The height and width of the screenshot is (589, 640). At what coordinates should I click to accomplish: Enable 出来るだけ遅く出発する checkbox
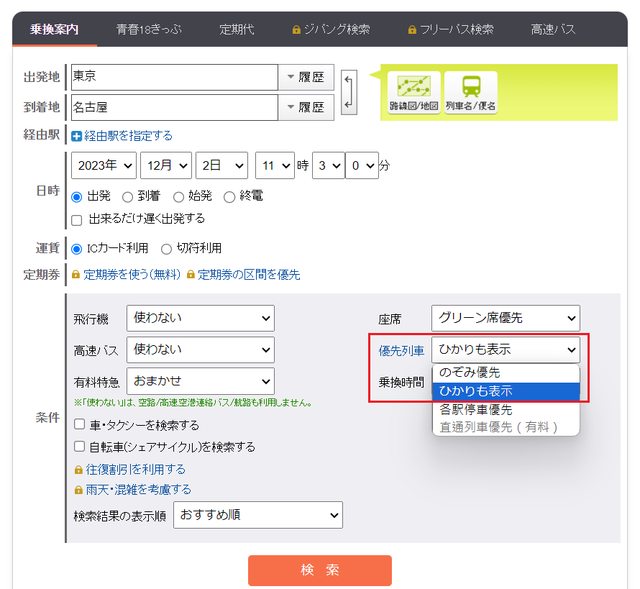tap(78, 218)
